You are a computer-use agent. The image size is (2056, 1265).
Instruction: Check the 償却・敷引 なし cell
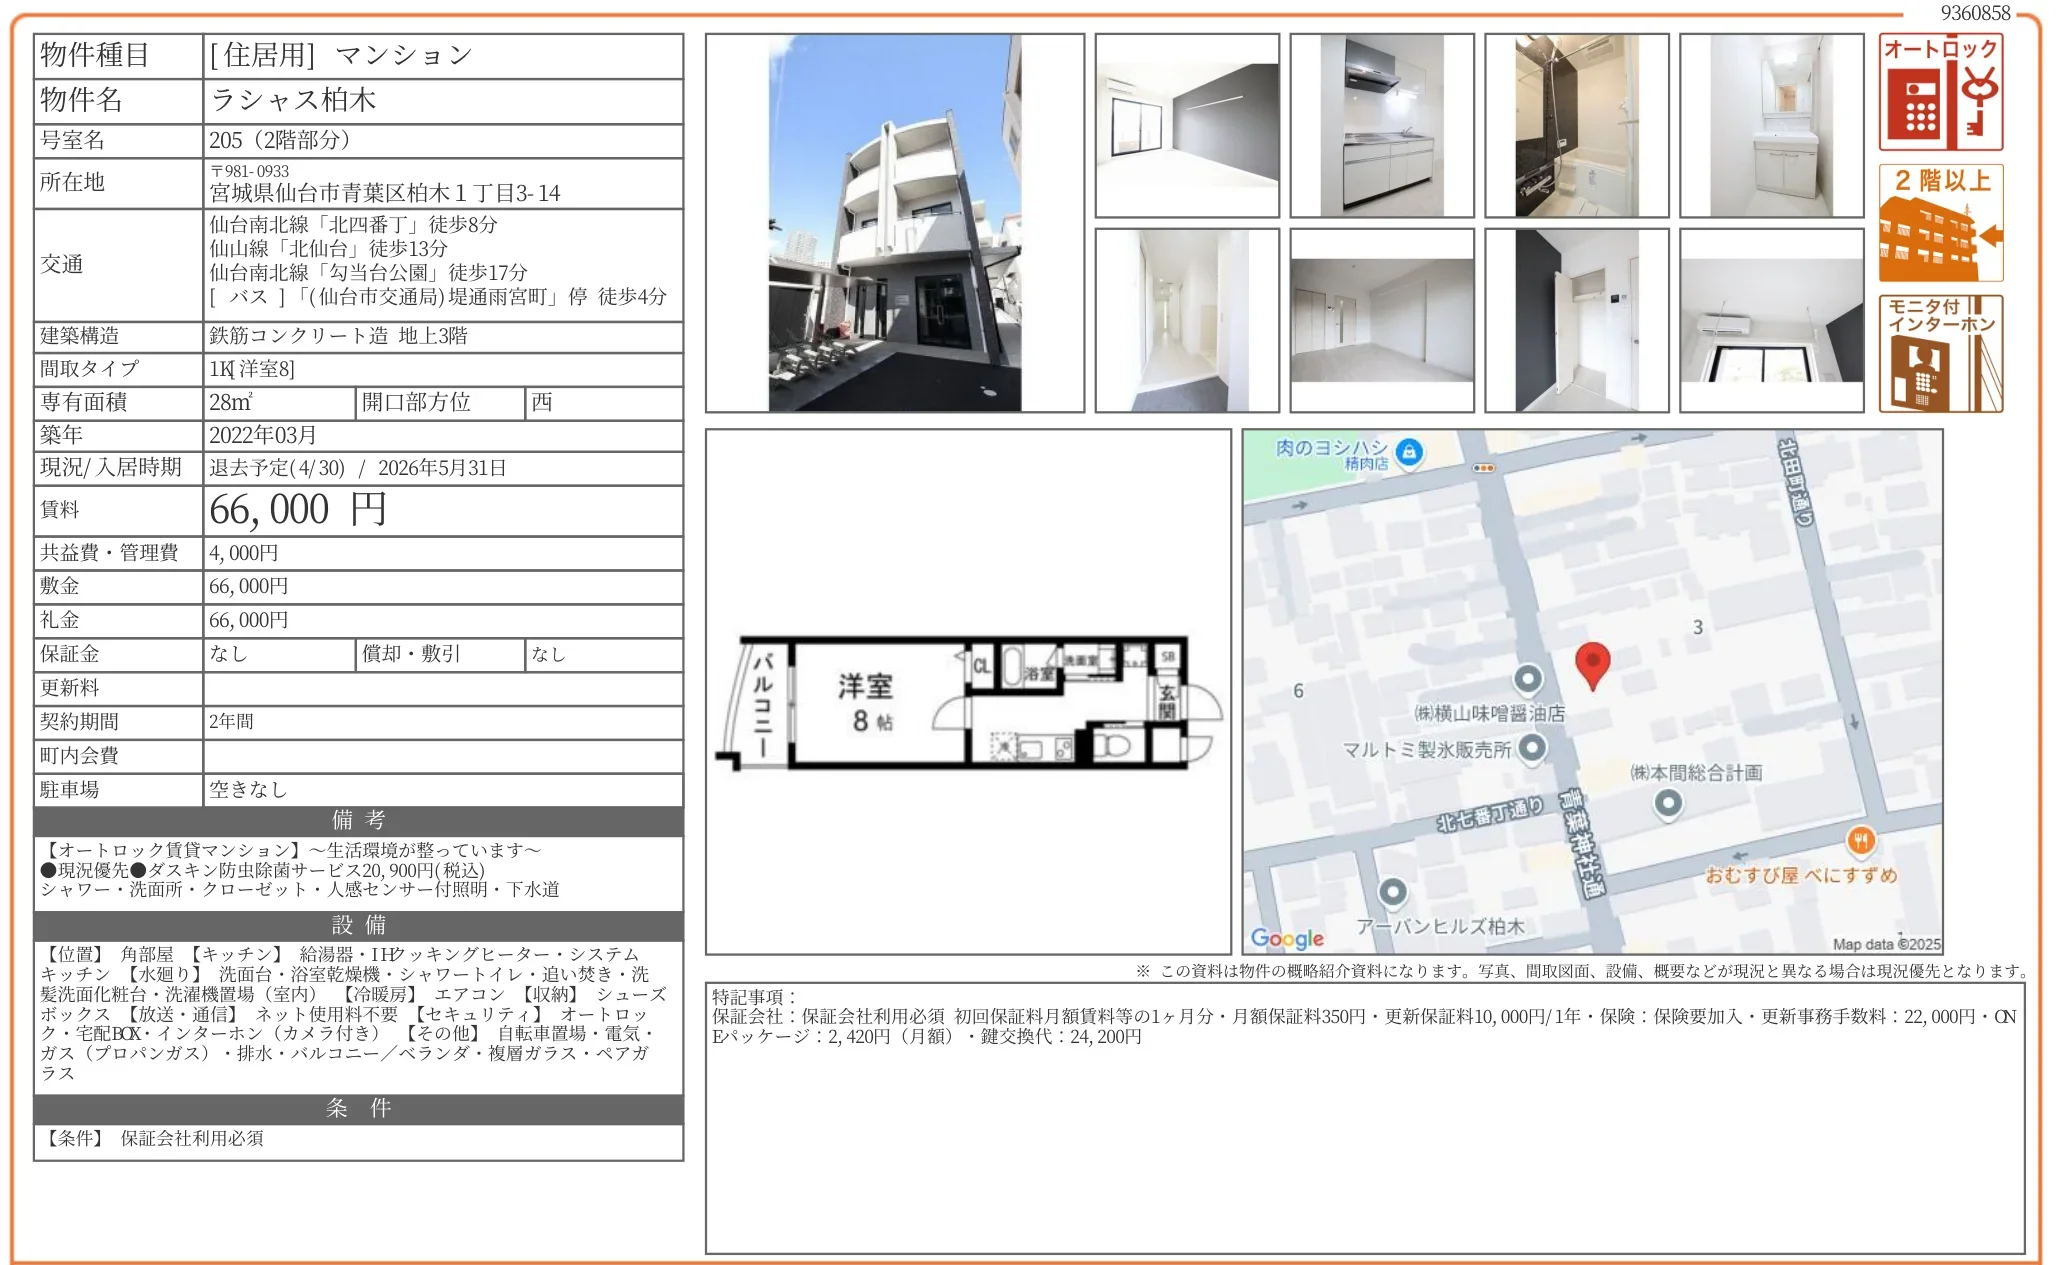click(555, 654)
